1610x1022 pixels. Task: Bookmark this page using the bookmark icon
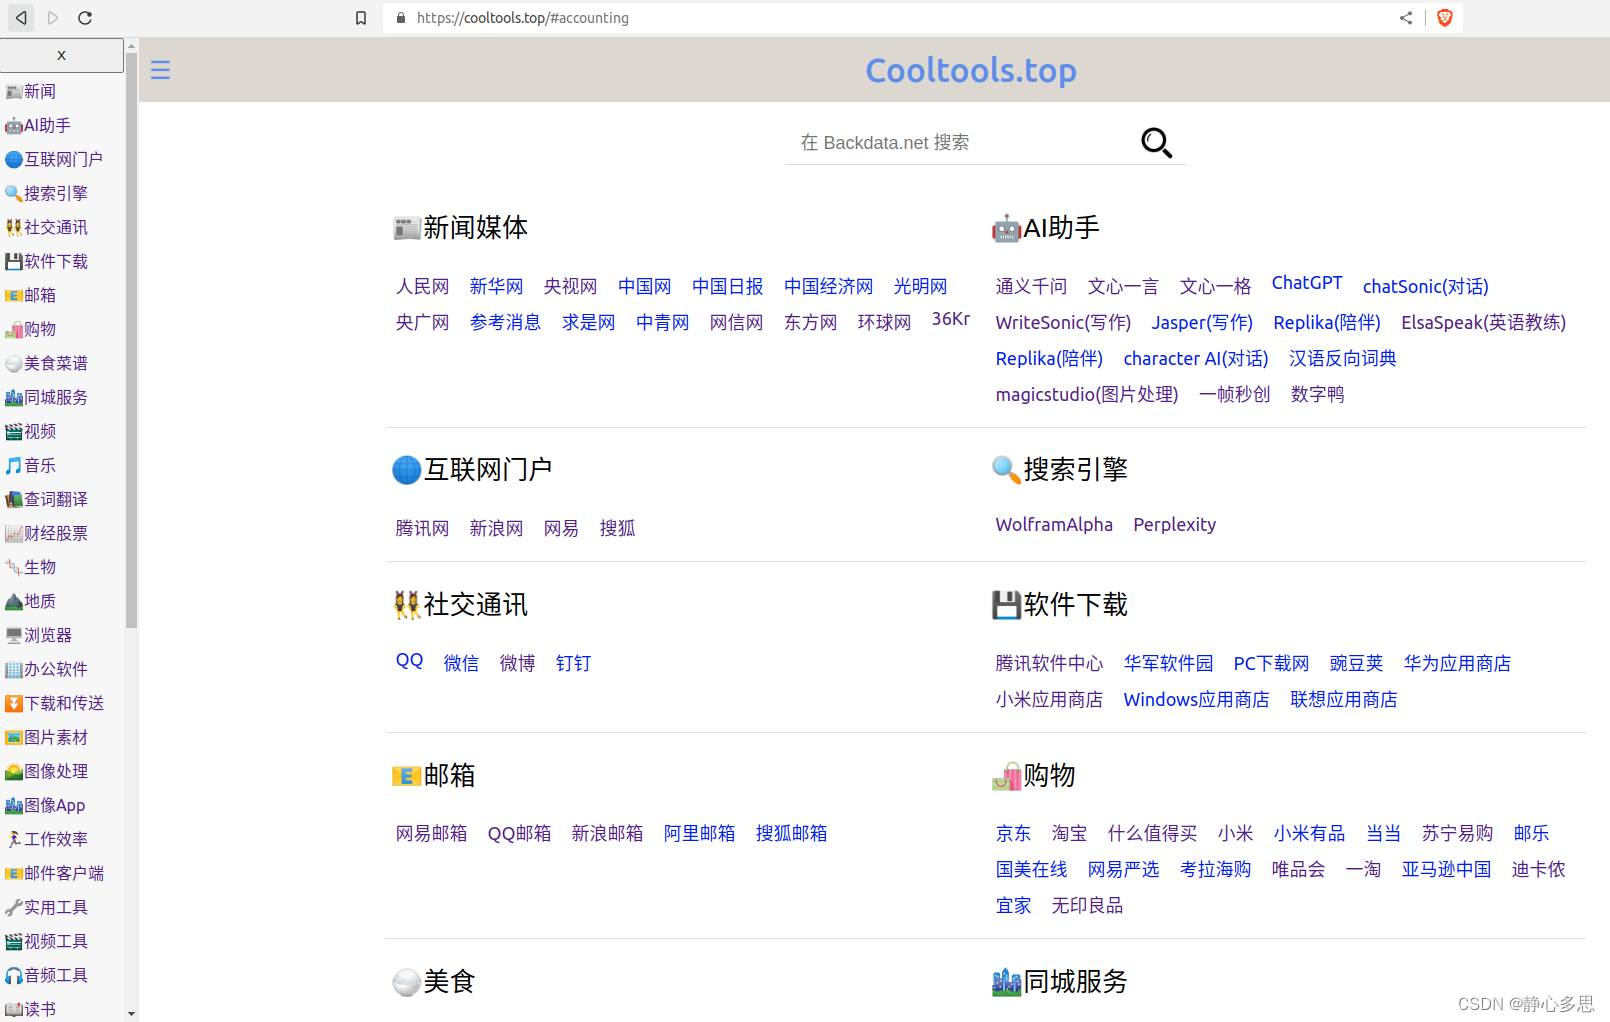(x=361, y=18)
